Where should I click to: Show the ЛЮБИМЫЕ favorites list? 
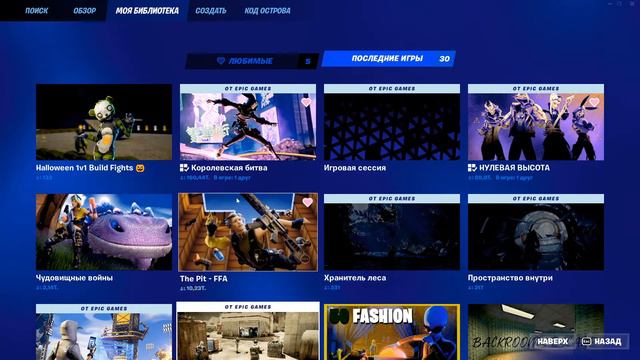252,61
